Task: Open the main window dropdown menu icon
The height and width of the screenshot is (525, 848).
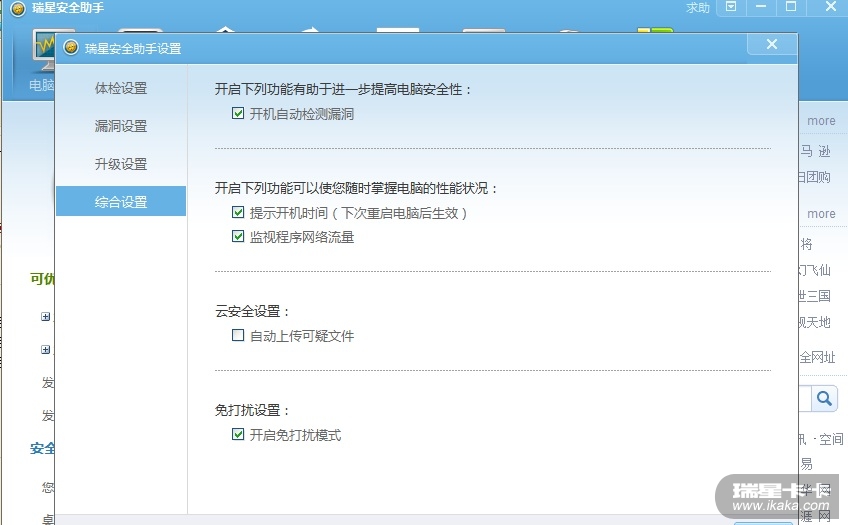Action: tap(731, 7)
